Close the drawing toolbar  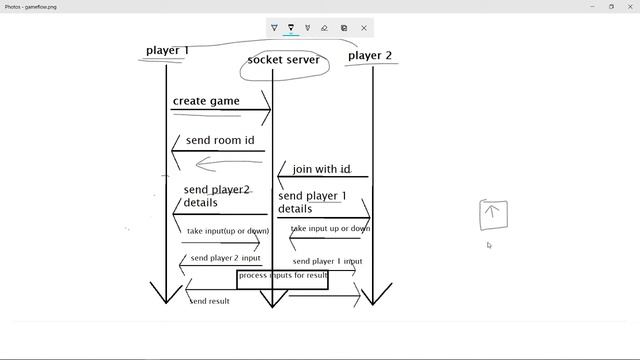[364, 28]
